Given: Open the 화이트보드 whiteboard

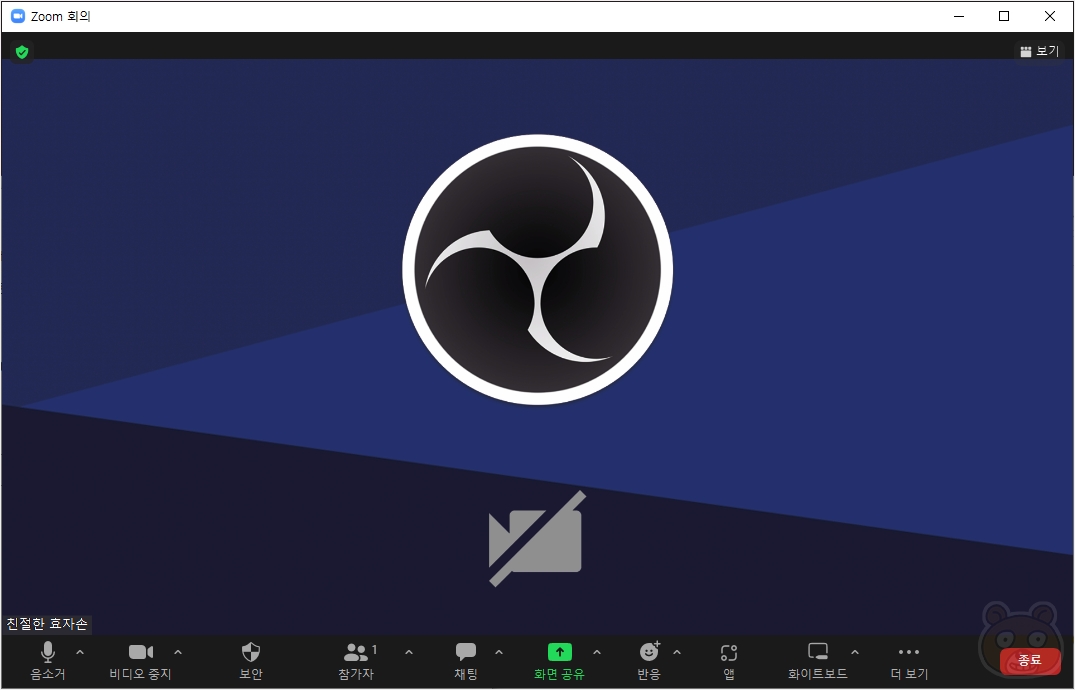Looking at the screenshot, I should [818, 661].
